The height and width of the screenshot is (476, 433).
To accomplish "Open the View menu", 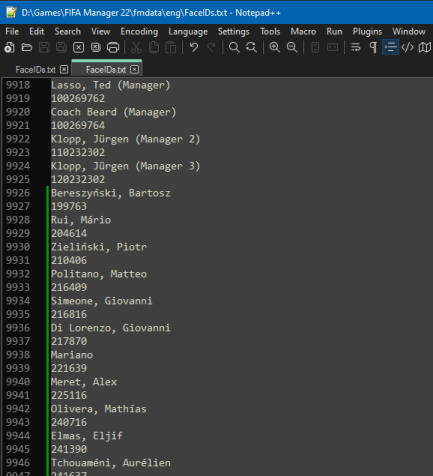I will 101,32.
